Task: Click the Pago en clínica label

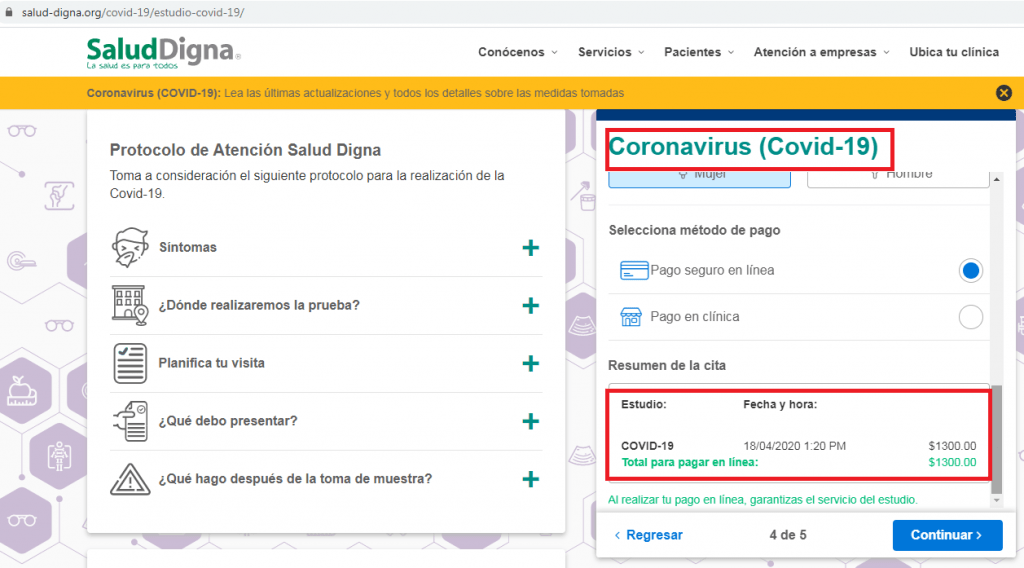Action: coord(695,317)
